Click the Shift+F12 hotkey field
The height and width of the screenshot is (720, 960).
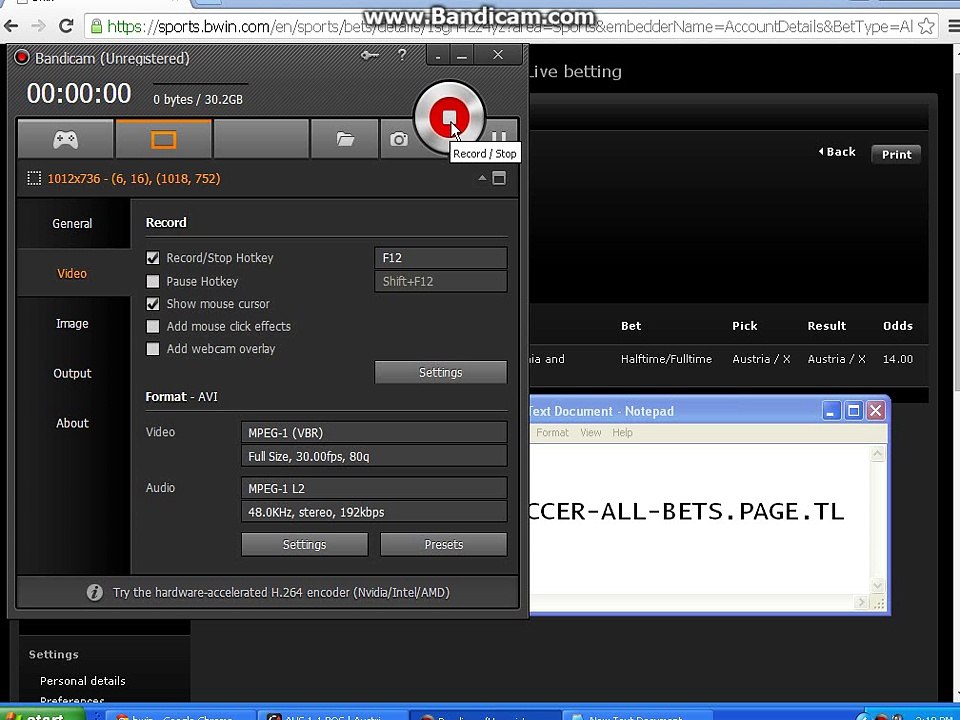click(x=441, y=282)
